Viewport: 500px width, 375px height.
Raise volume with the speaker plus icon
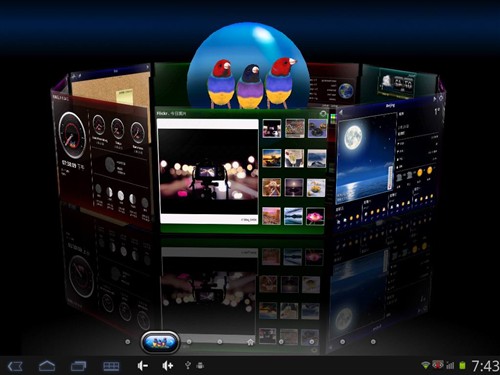click(x=167, y=366)
